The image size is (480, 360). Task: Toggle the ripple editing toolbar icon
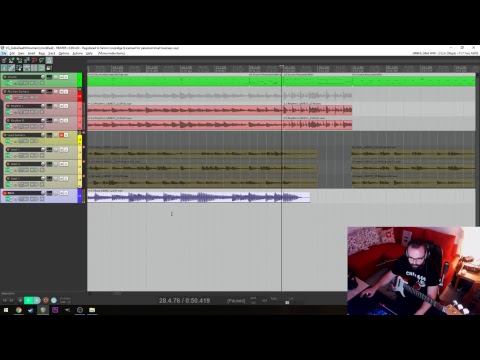click(19, 68)
